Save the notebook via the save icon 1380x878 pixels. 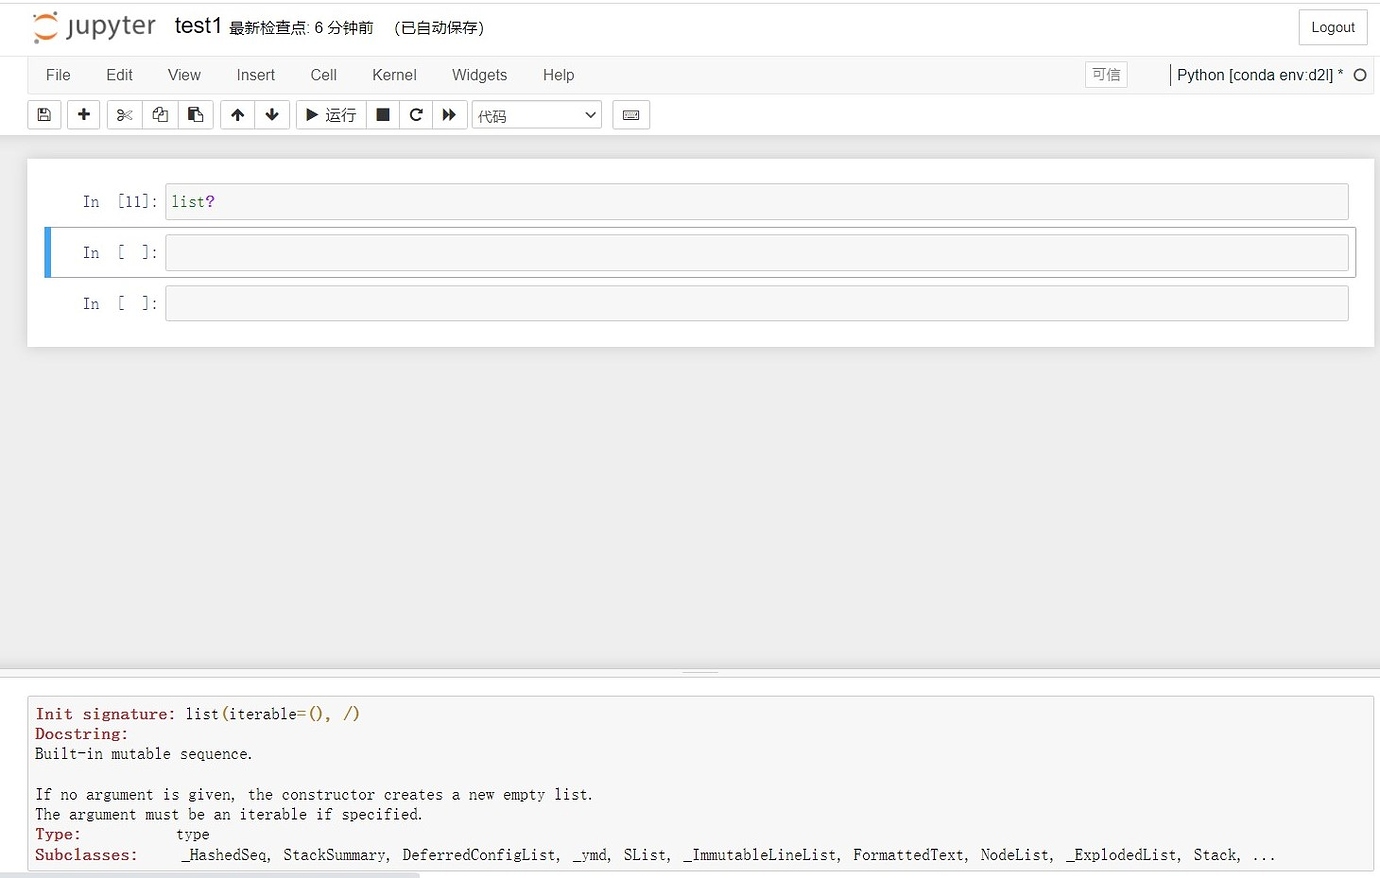click(x=43, y=114)
